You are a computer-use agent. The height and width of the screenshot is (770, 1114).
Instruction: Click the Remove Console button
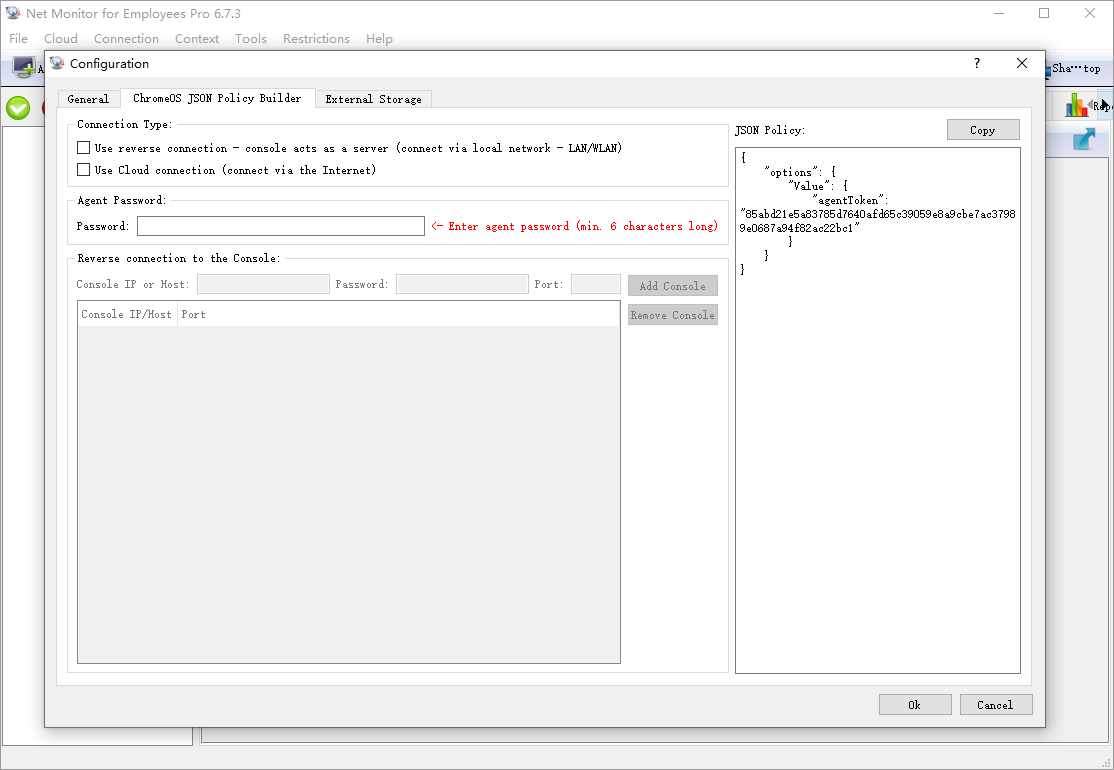[673, 315]
